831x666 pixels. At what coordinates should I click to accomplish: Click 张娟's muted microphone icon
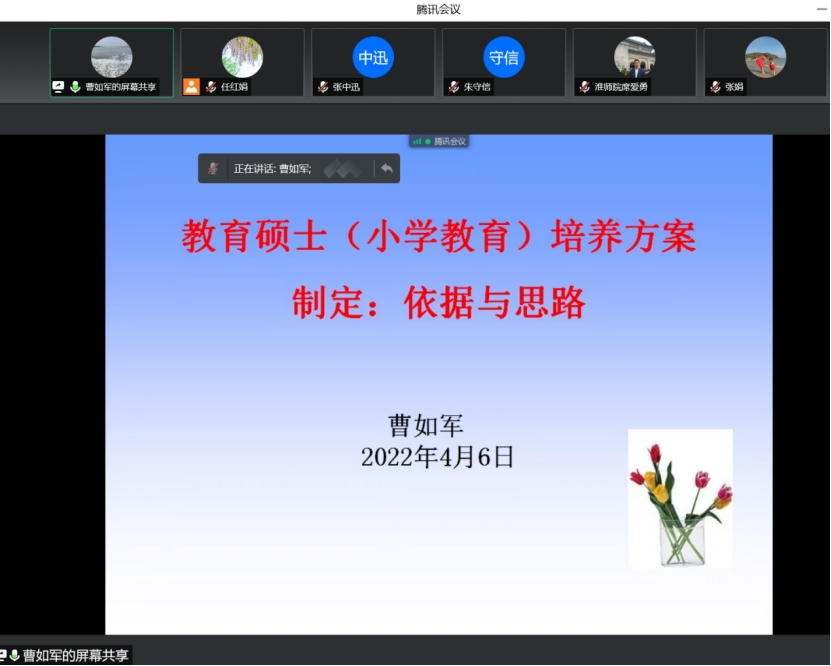pyautogui.click(x=716, y=87)
